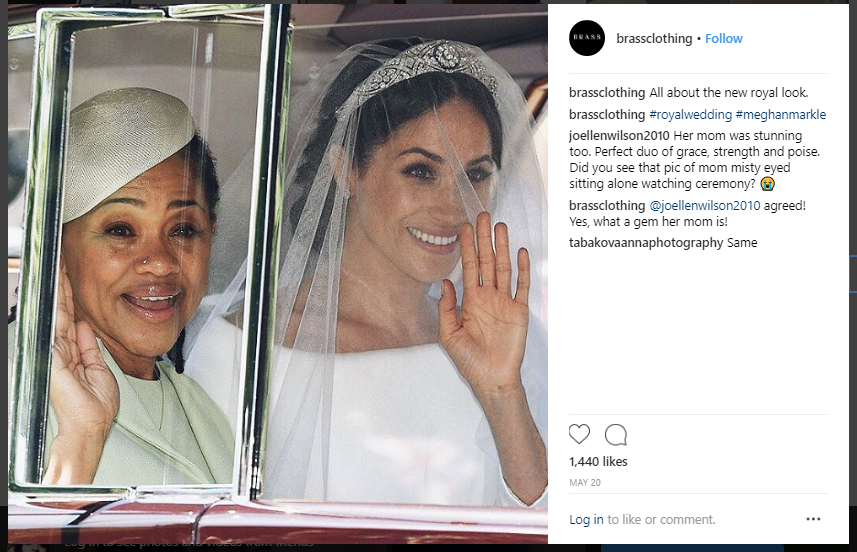Open the three-dot more options menu
This screenshot has height=552, width=857.
(813, 519)
